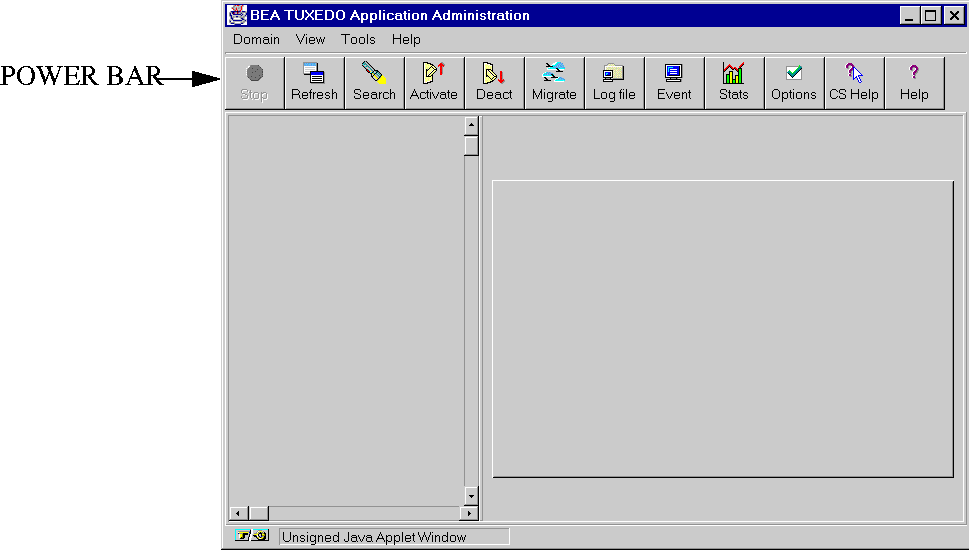This screenshot has height=550, width=969.
Task: Click the vertical scrollbar thumb in tree pane
Action: click(471, 146)
